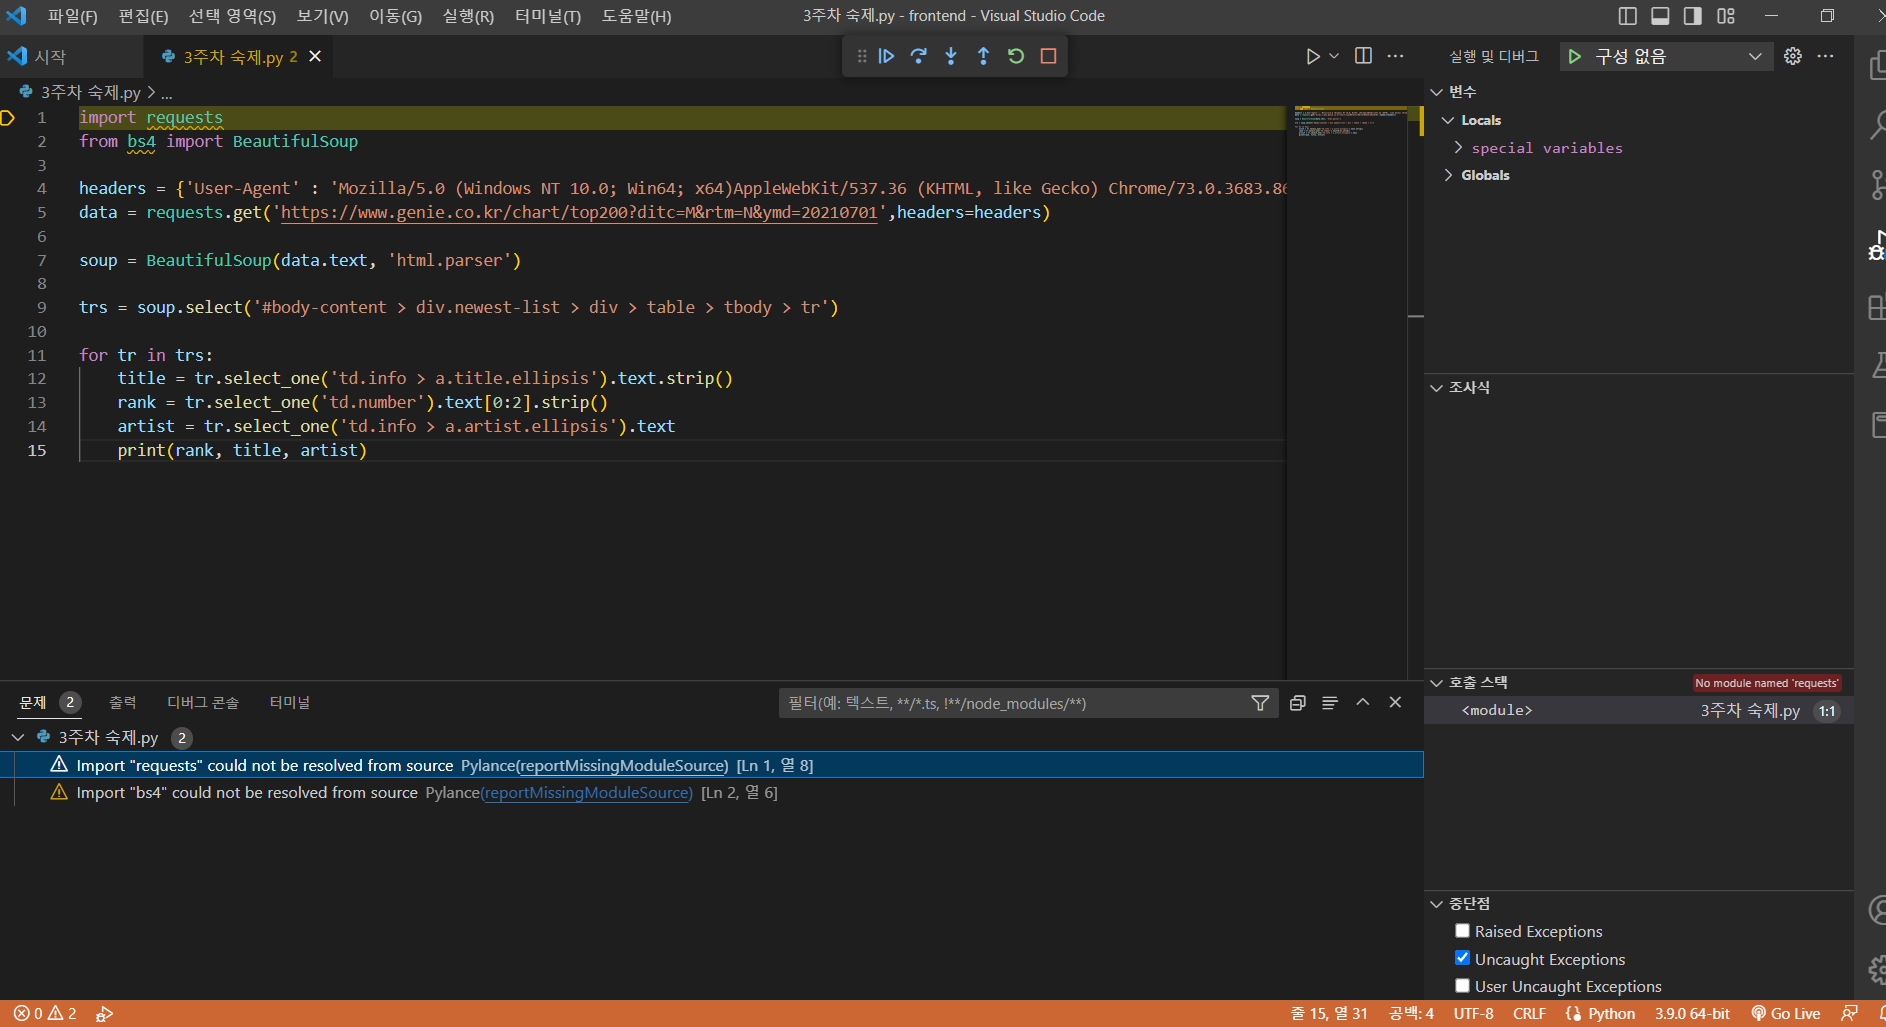Step out of the current function
Screen dimensions: 1886x1027
pos(984,56)
